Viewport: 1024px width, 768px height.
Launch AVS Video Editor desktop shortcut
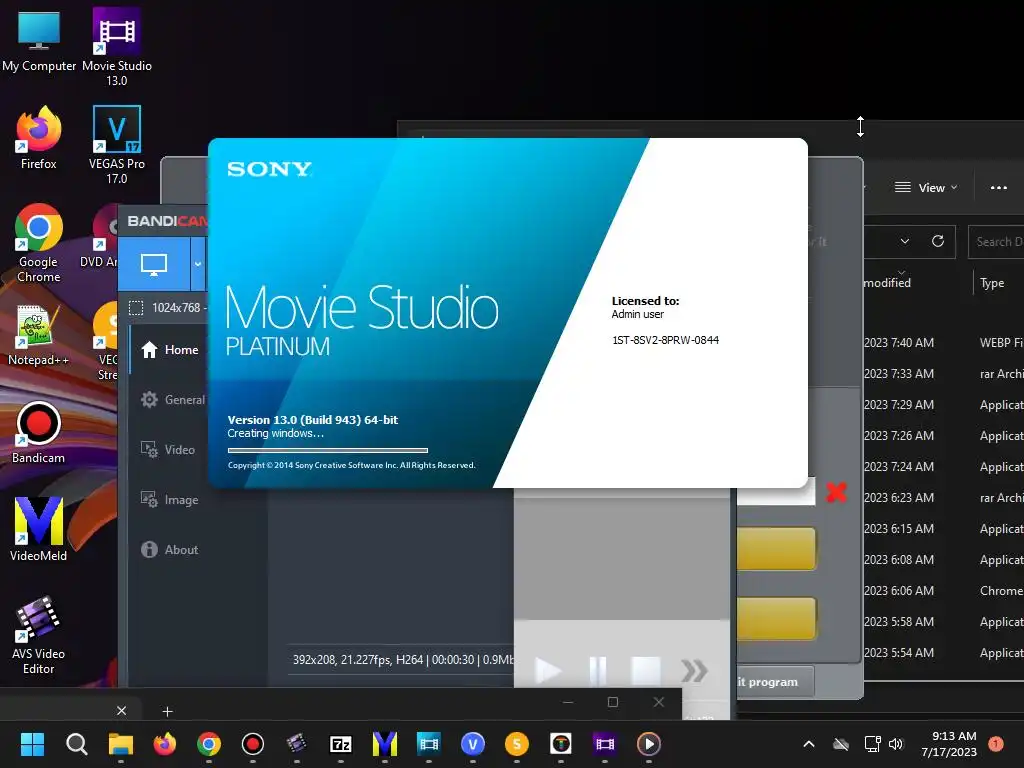coord(38,635)
